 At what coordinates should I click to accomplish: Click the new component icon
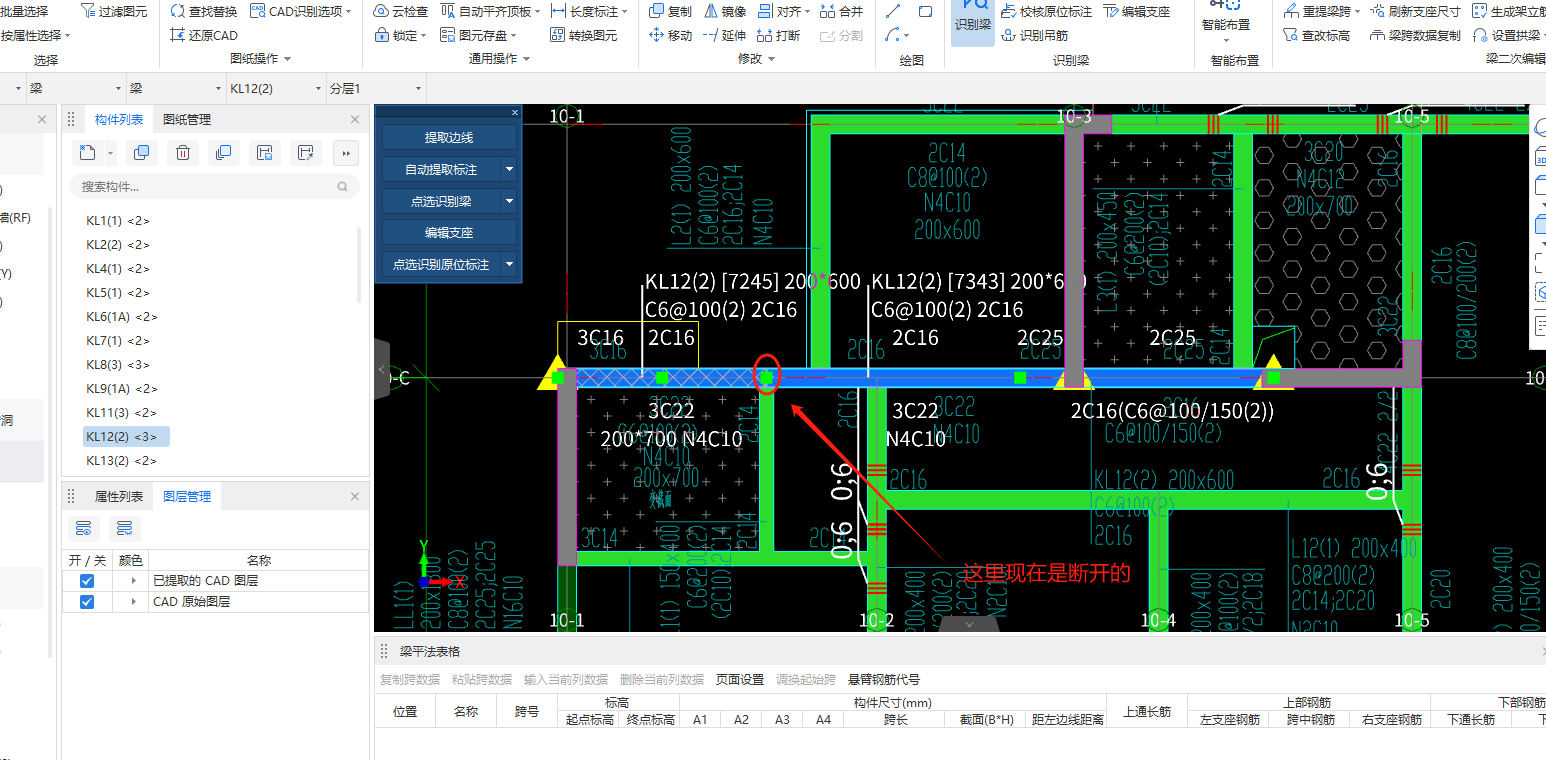[x=88, y=153]
